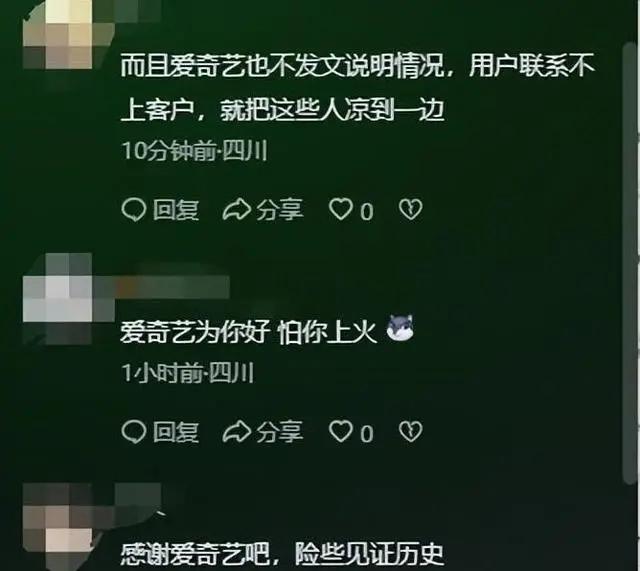This screenshot has width=640, height=571.
Task: Click the speech bubble icon under first comment
Action: (x=133, y=210)
